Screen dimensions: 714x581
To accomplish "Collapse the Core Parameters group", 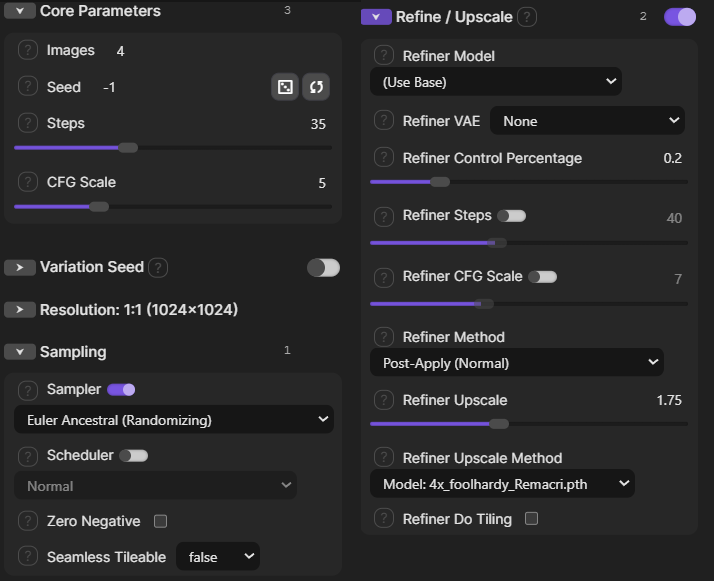I will [20, 10].
